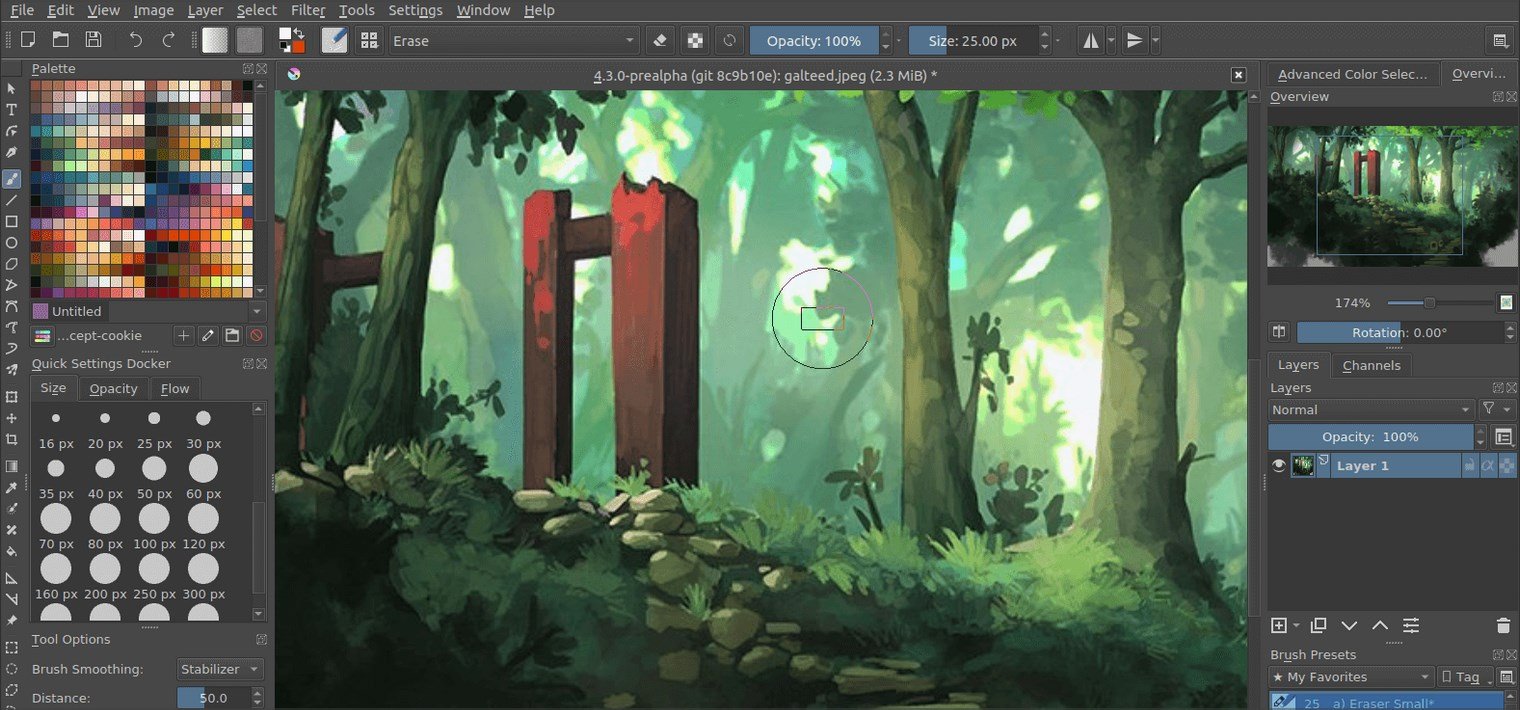Toggle preserve alpha checker icon

[695, 41]
